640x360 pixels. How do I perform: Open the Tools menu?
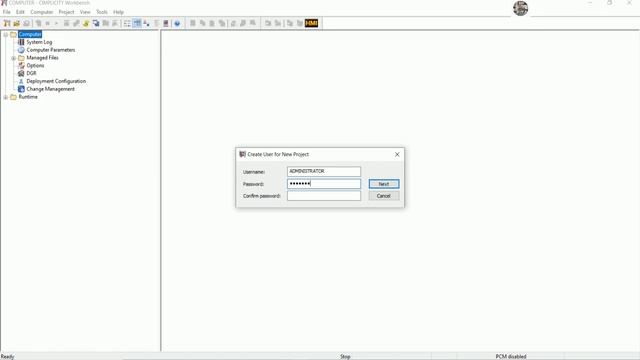point(102,12)
